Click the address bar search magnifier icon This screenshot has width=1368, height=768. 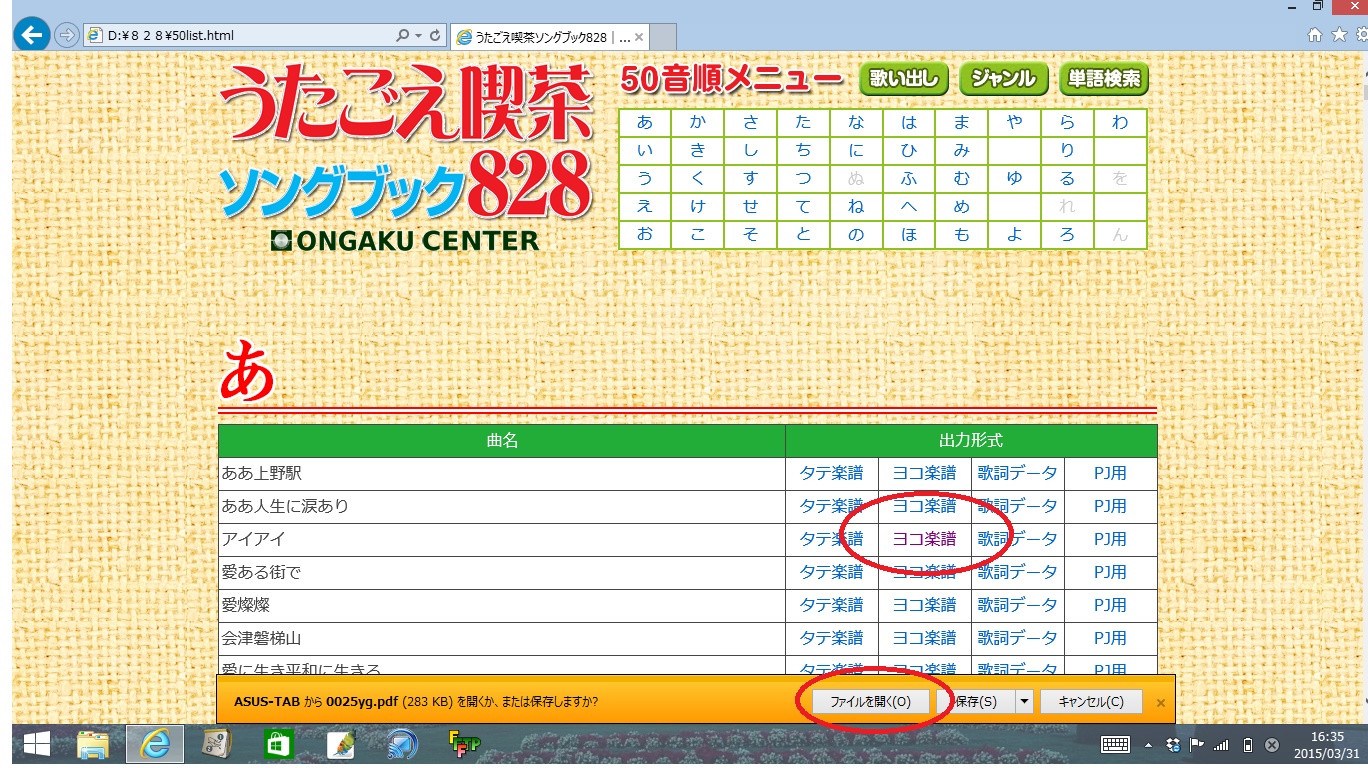click(402, 36)
